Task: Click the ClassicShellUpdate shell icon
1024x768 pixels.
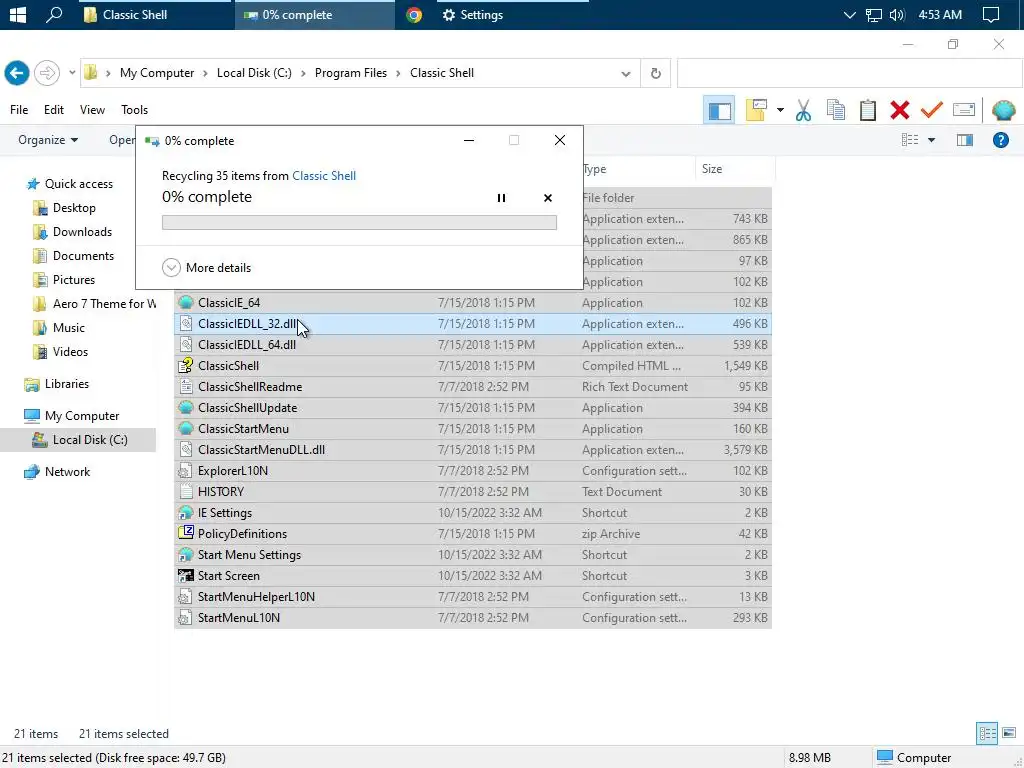Action: [x=186, y=408]
